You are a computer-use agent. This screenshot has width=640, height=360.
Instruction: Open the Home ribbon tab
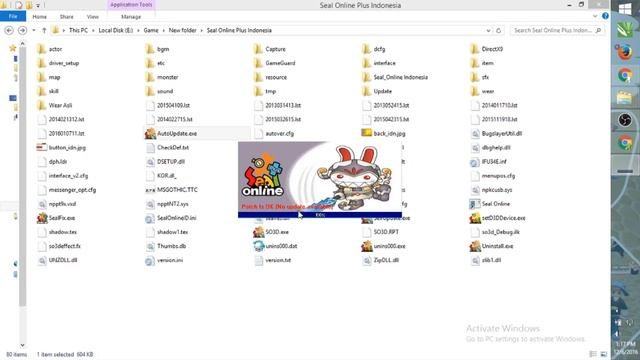pos(40,17)
